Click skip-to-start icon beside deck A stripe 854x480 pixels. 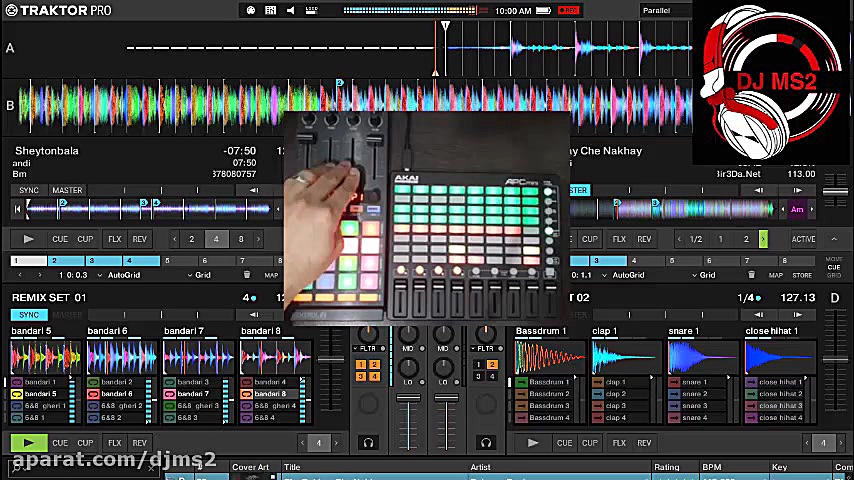pos(19,209)
